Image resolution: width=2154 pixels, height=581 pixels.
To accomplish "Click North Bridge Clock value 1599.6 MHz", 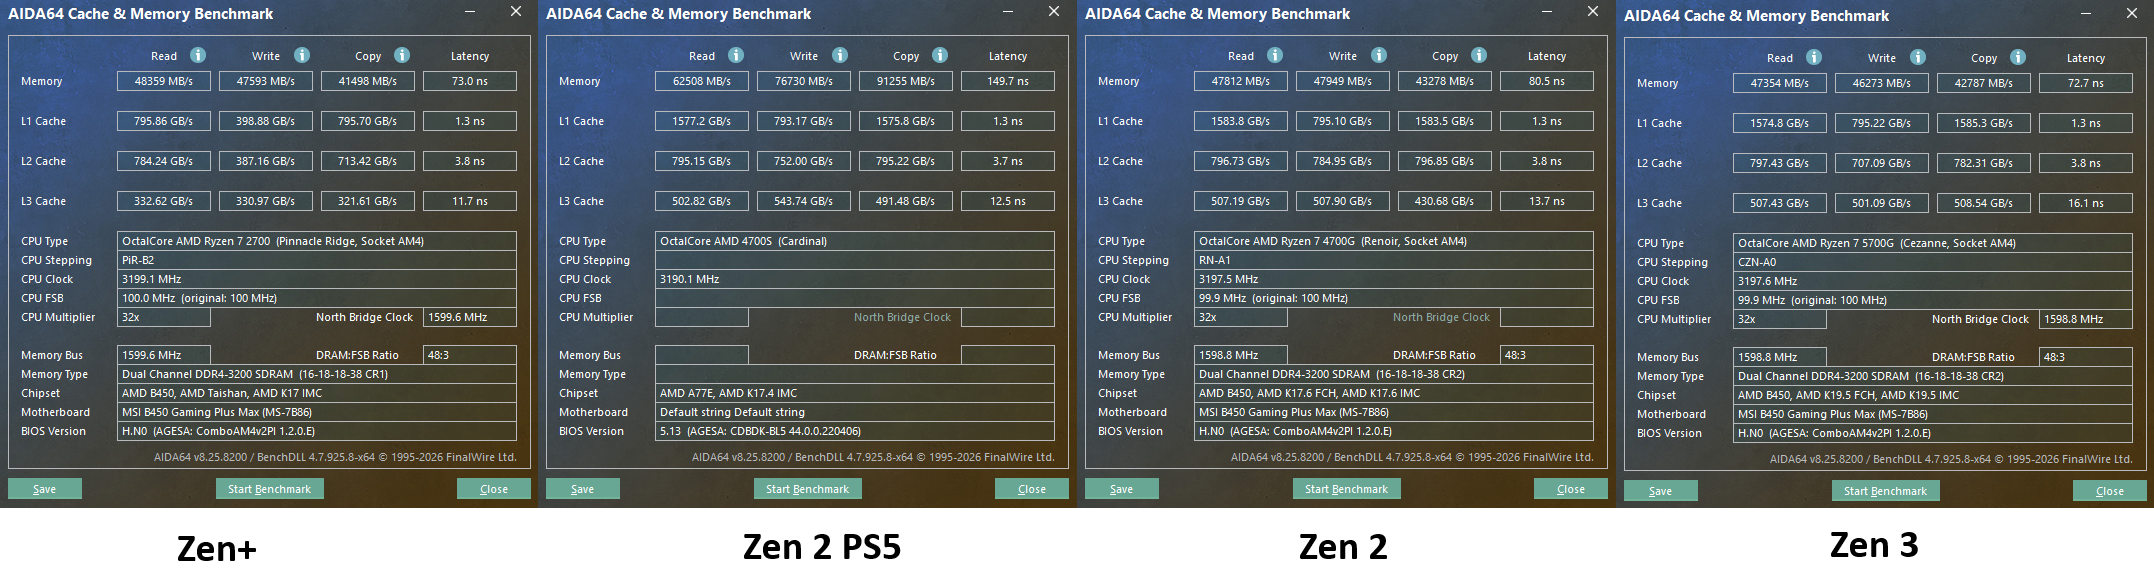I will pos(470,317).
